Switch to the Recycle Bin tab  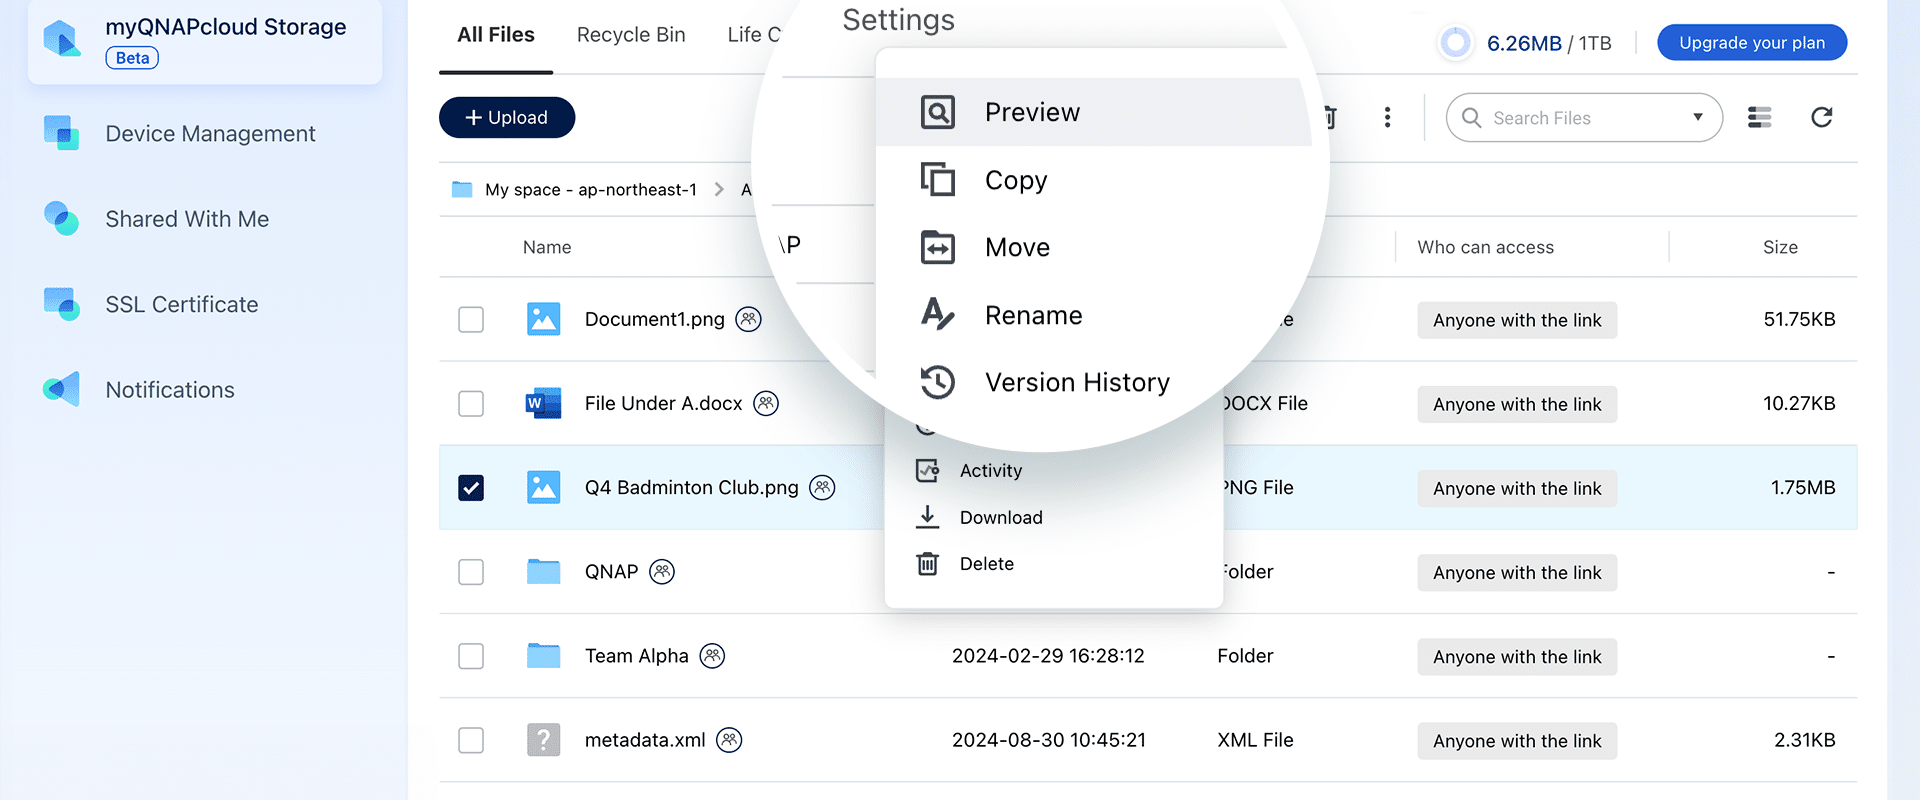(x=631, y=35)
